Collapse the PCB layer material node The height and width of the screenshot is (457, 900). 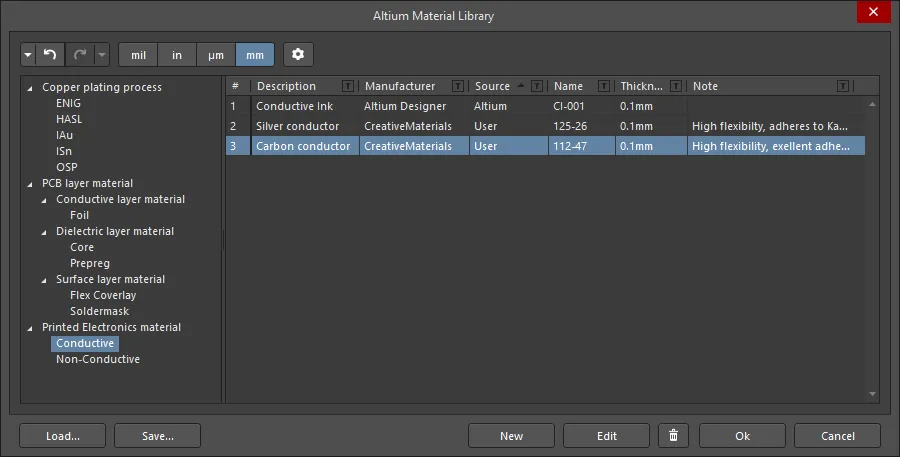pos(30,184)
